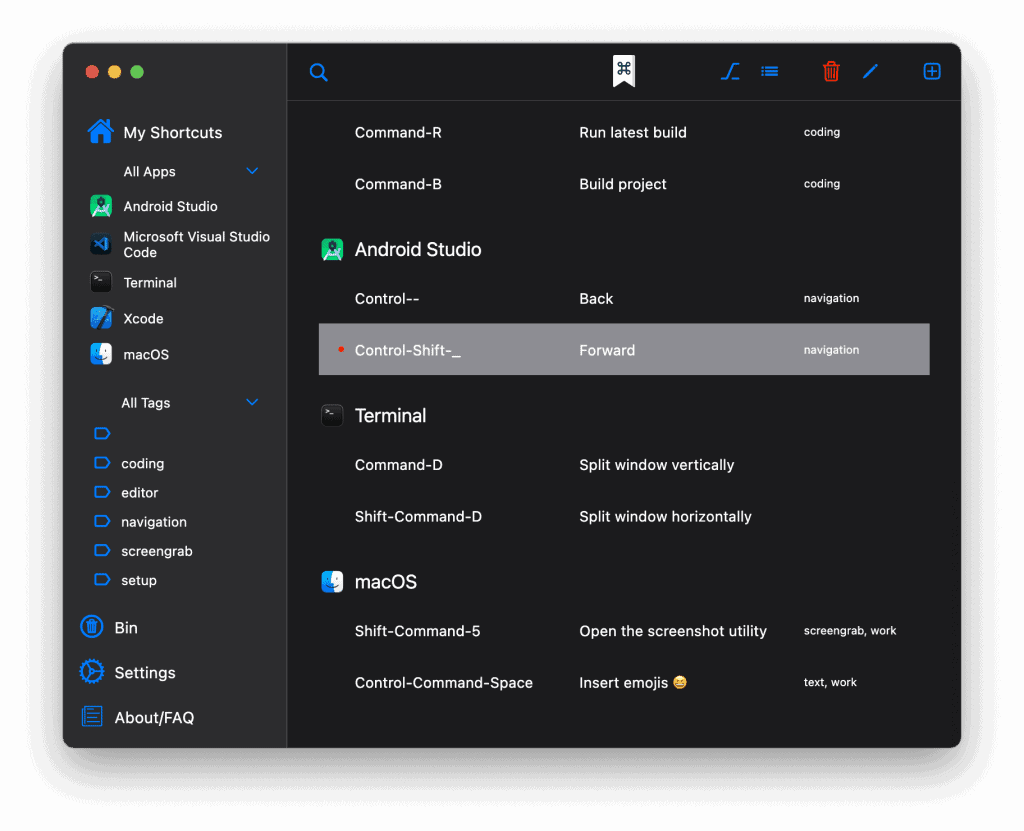The width and height of the screenshot is (1024, 831).
Task: Select the highlighted Control-Shift-_ Forward row
Action: pyautogui.click(x=624, y=350)
